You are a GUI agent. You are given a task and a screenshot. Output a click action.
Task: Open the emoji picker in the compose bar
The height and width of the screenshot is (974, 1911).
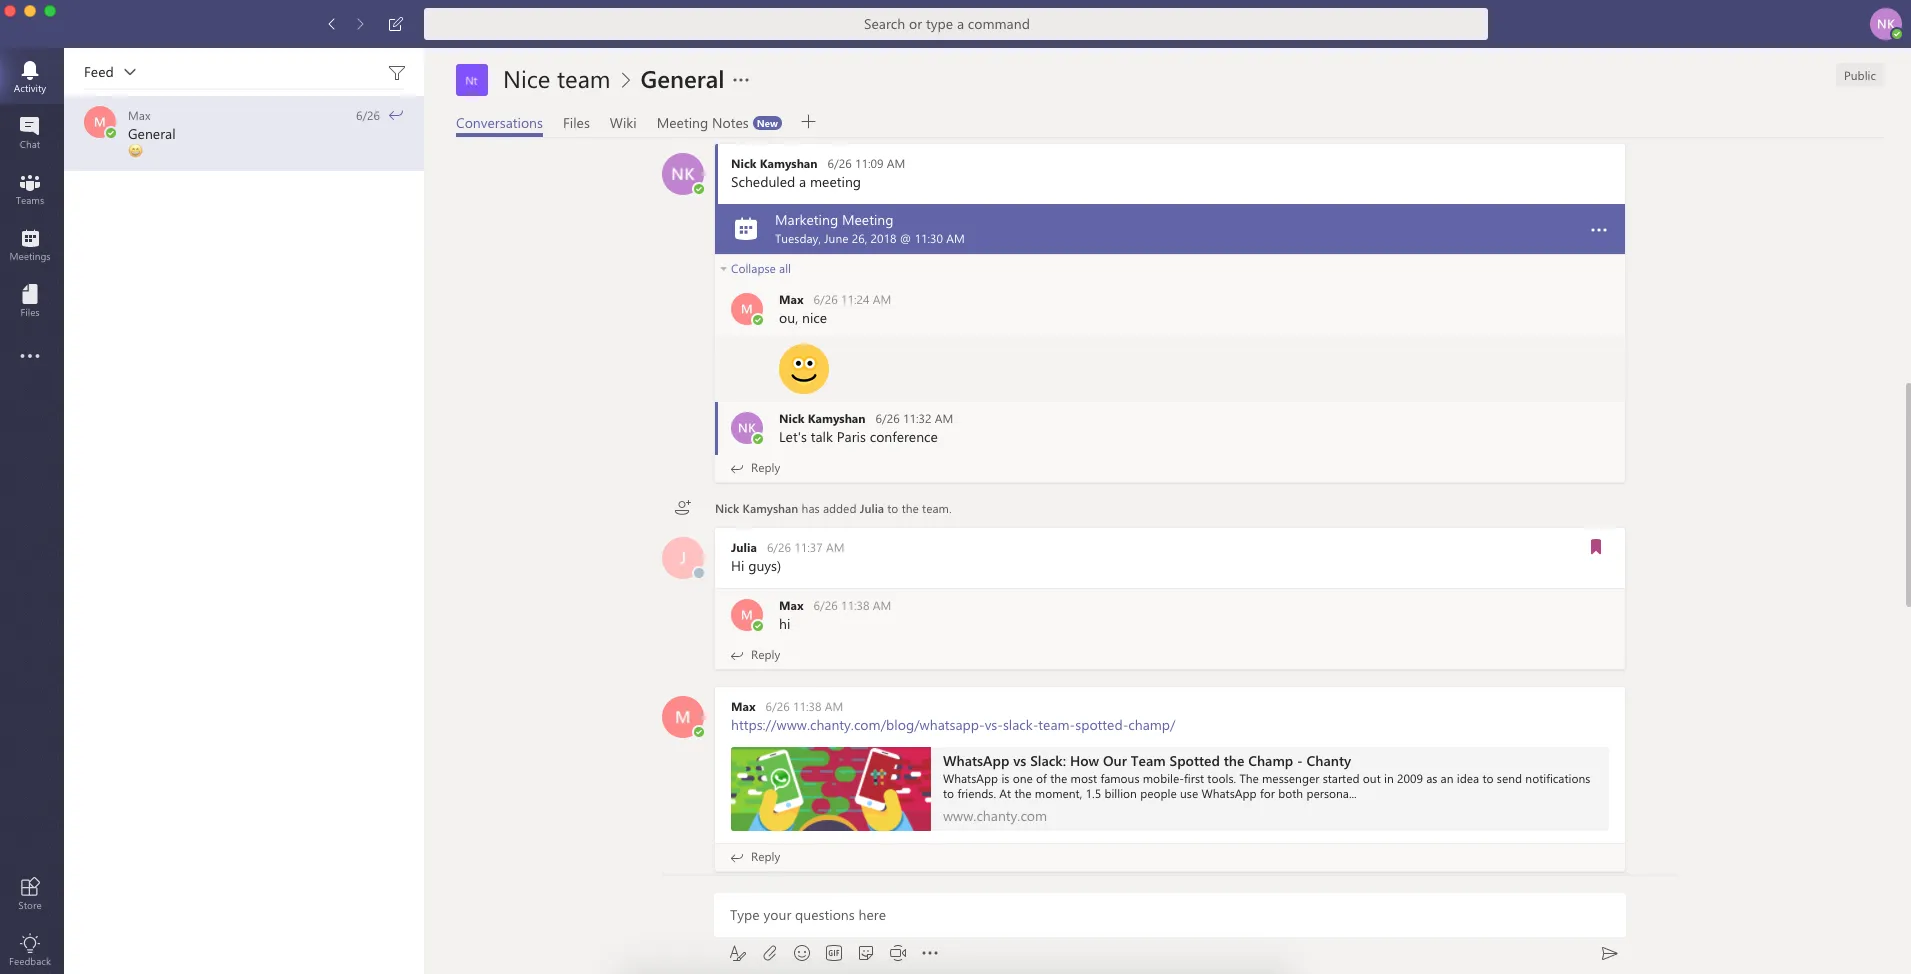pyautogui.click(x=801, y=953)
